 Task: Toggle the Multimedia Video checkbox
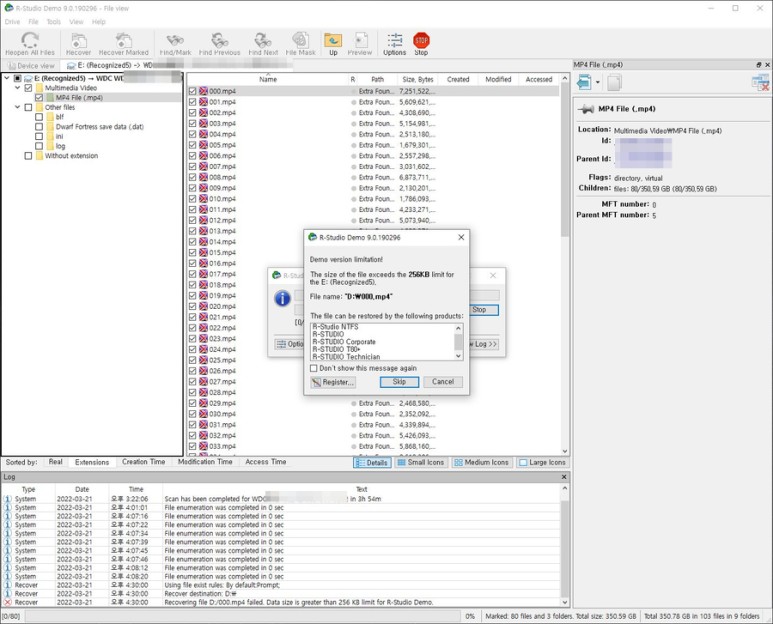coord(28,88)
